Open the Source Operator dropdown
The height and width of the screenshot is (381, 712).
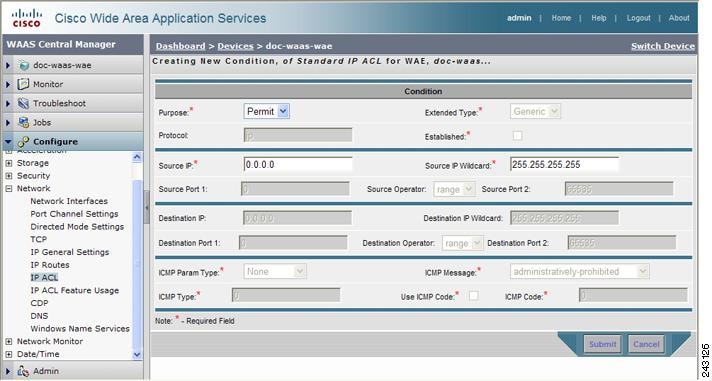(x=455, y=190)
